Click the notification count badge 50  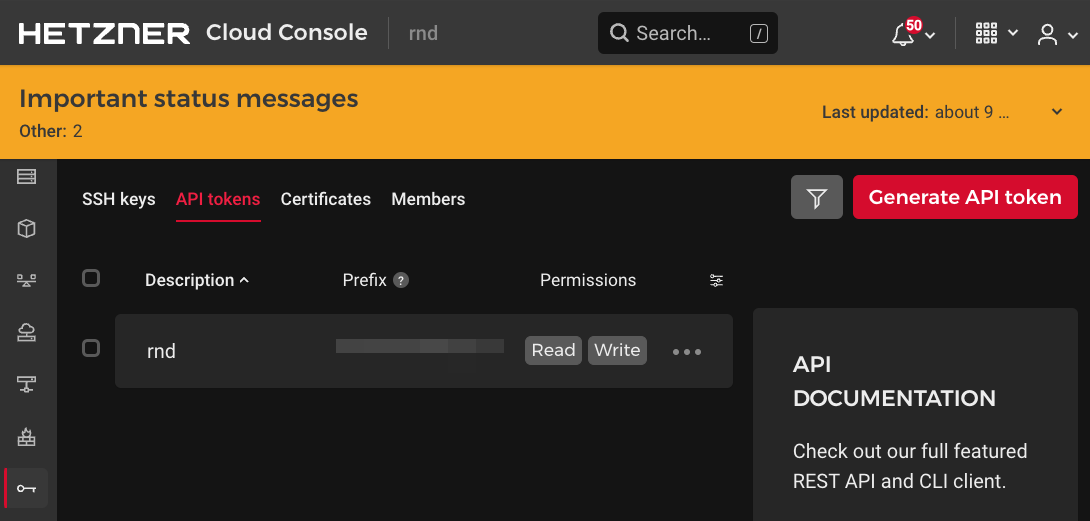tap(913, 26)
